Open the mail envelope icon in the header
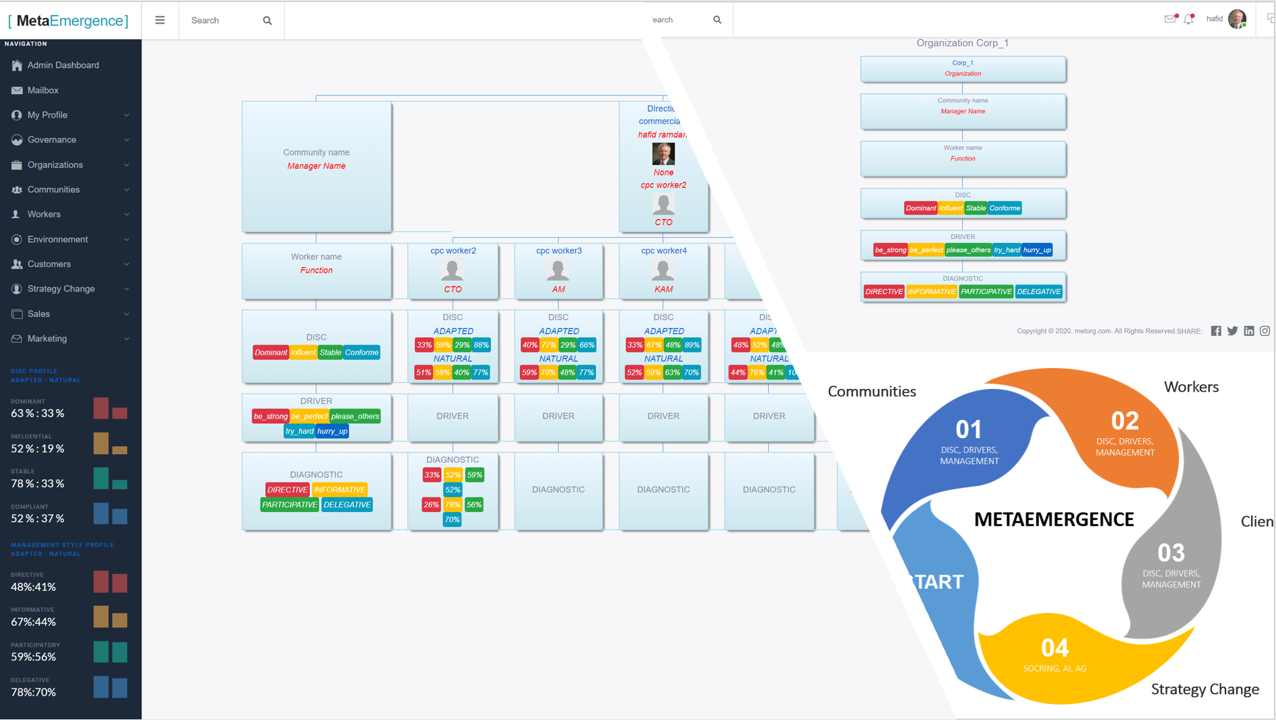The width and height of the screenshot is (1276, 720). click(x=1170, y=19)
